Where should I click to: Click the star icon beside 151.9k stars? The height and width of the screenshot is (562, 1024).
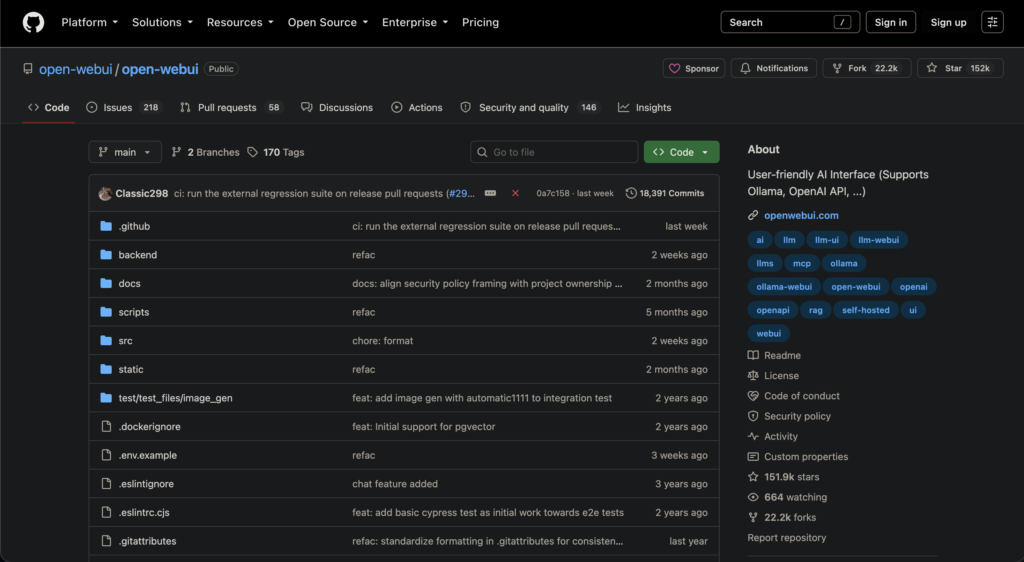(753, 476)
